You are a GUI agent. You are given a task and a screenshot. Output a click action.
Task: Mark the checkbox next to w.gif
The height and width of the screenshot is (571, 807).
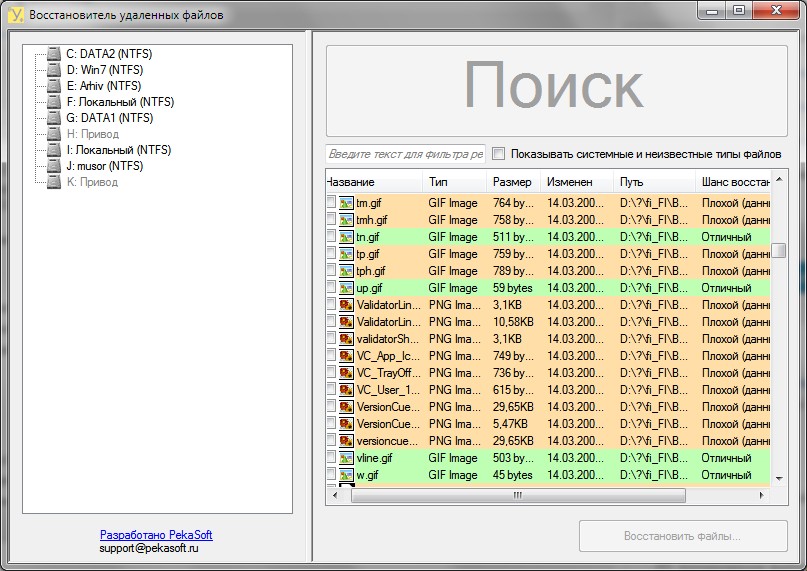tap(331, 474)
